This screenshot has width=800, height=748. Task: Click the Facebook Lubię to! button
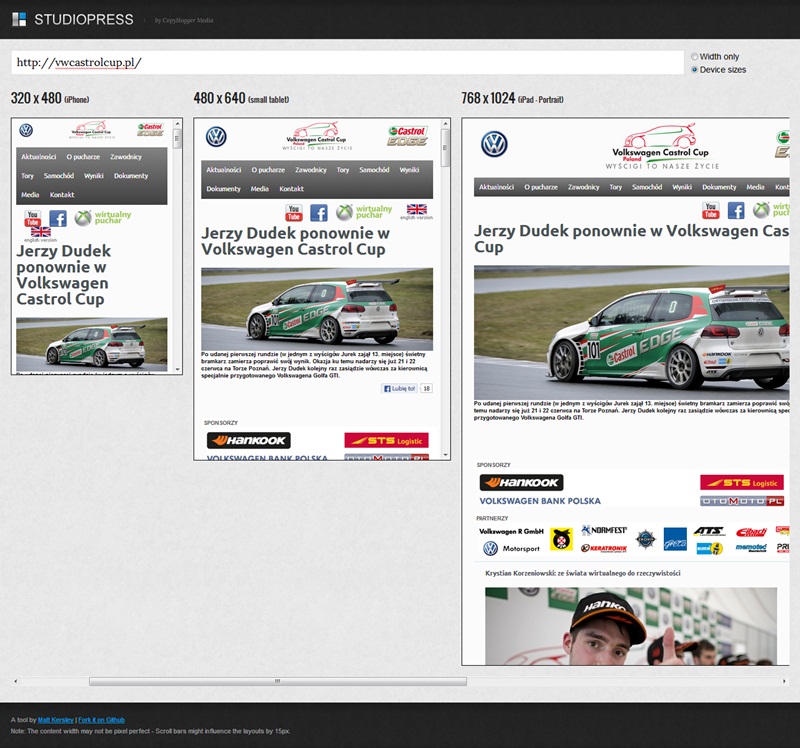(x=399, y=388)
